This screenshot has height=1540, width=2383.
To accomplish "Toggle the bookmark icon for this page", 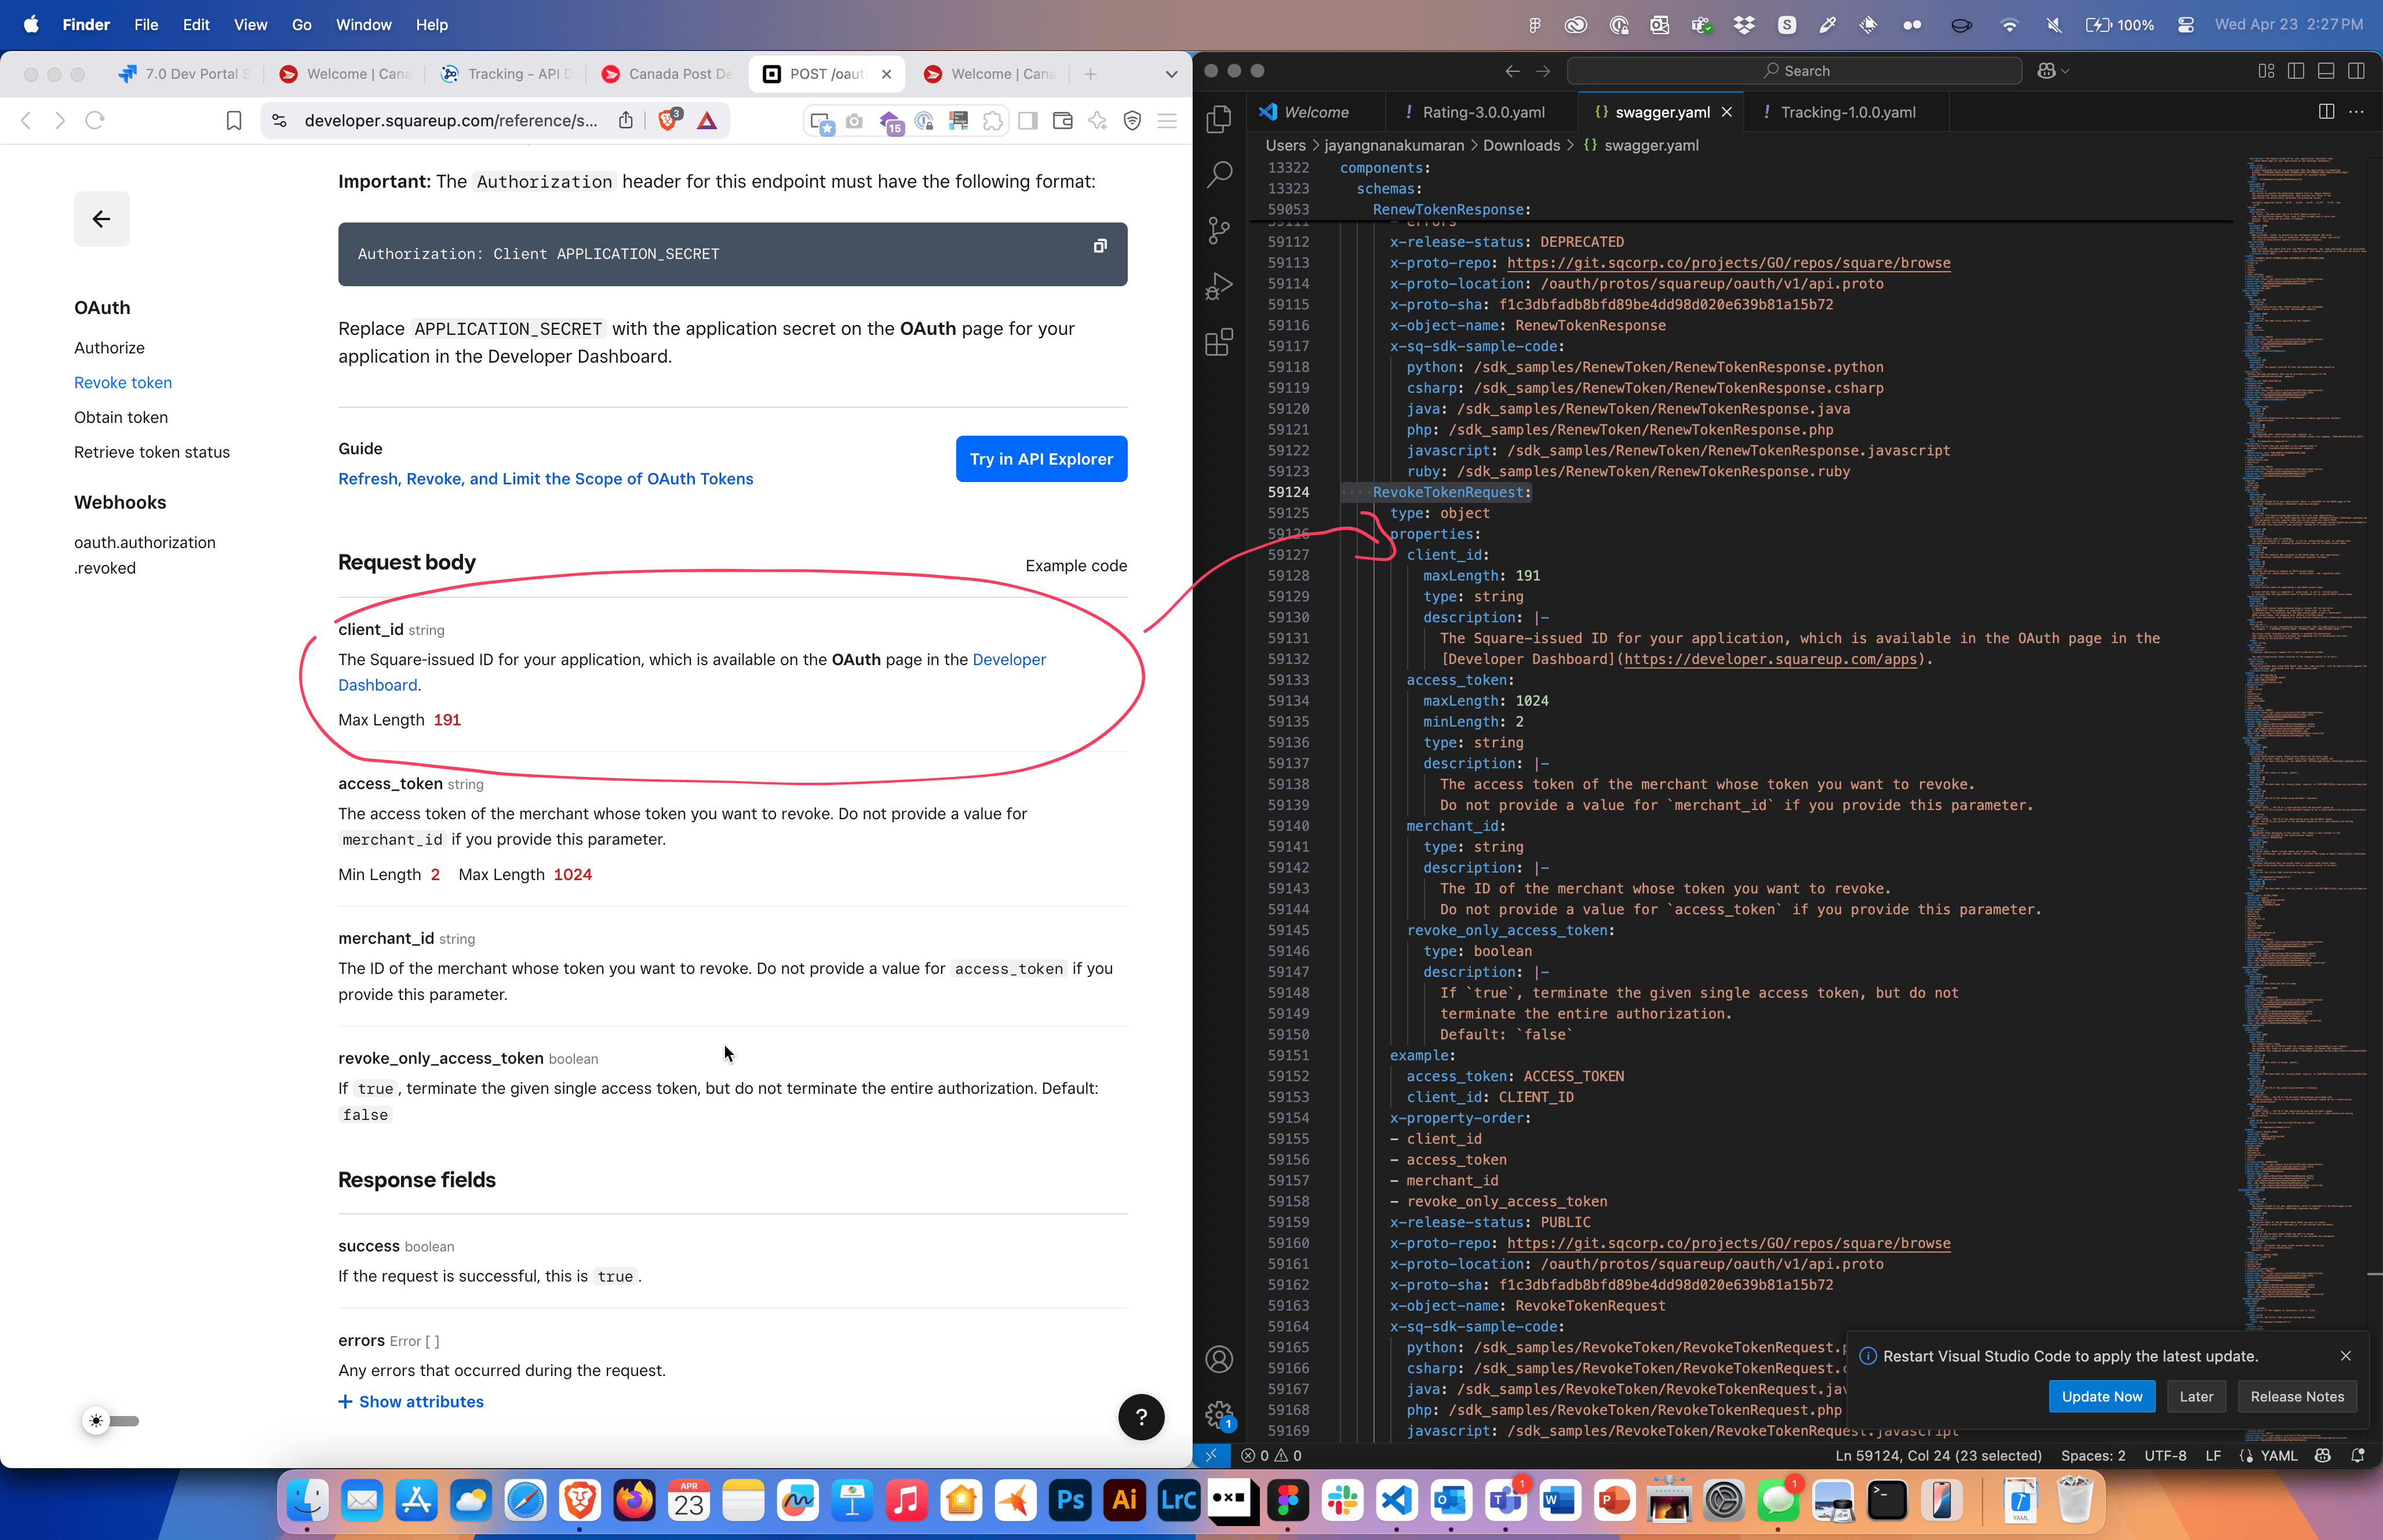I will [x=234, y=121].
